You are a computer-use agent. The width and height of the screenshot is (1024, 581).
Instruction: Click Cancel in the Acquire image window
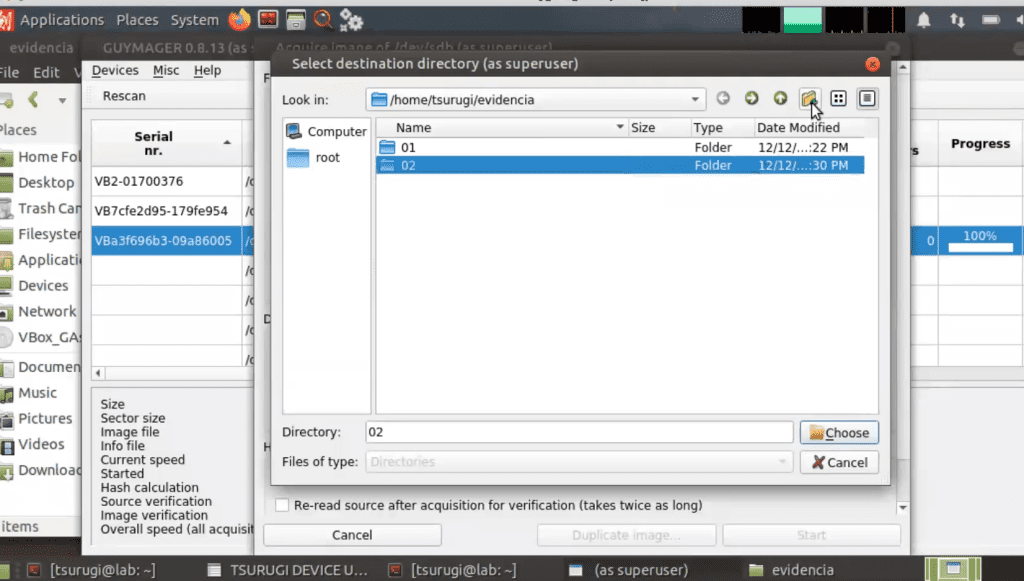click(x=352, y=535)
